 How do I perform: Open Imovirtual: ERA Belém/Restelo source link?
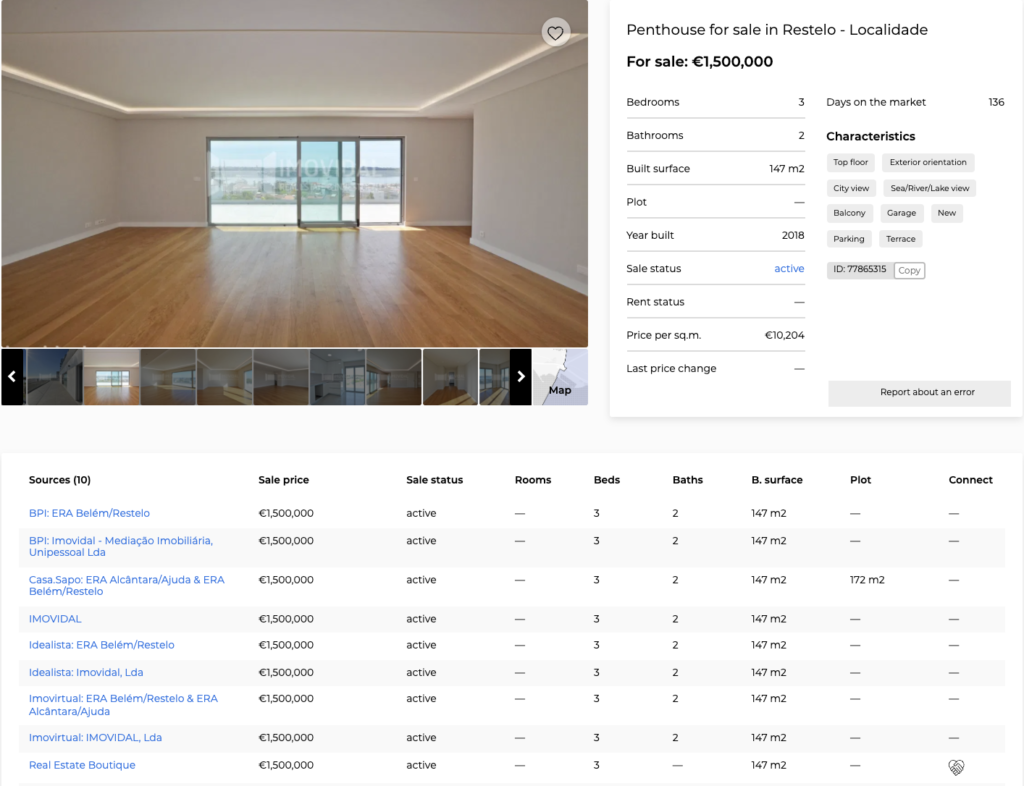[123, 705]
